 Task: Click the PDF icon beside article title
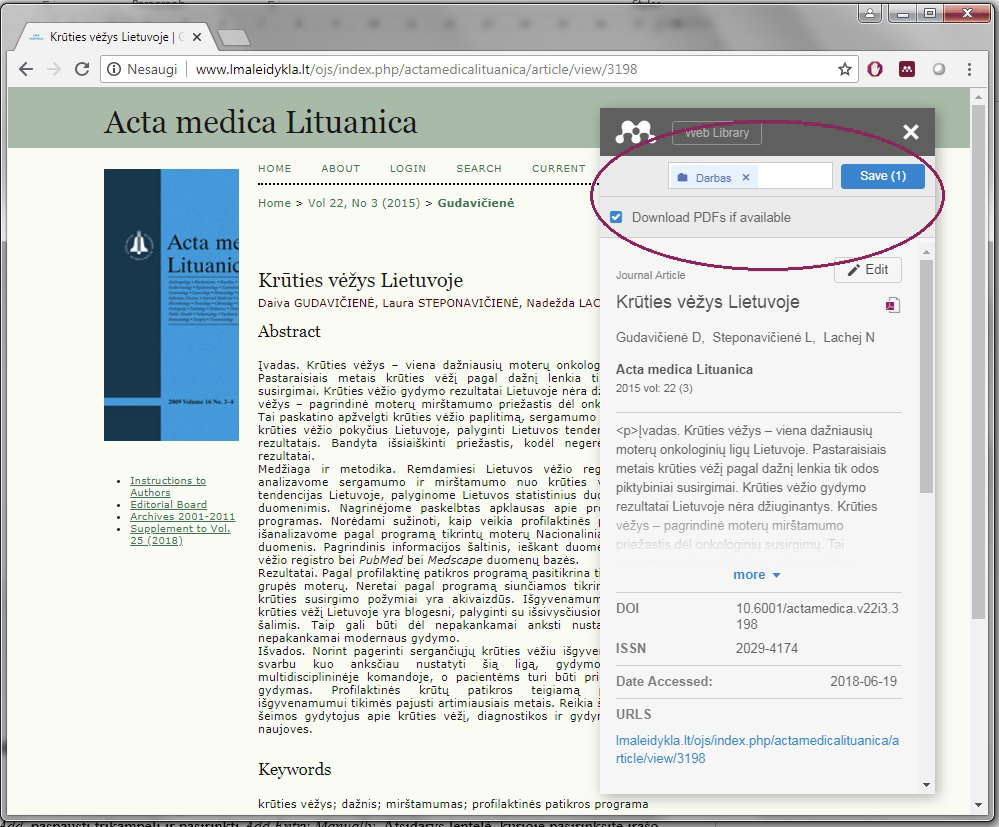pyautogui.click(x=892, y=305)
